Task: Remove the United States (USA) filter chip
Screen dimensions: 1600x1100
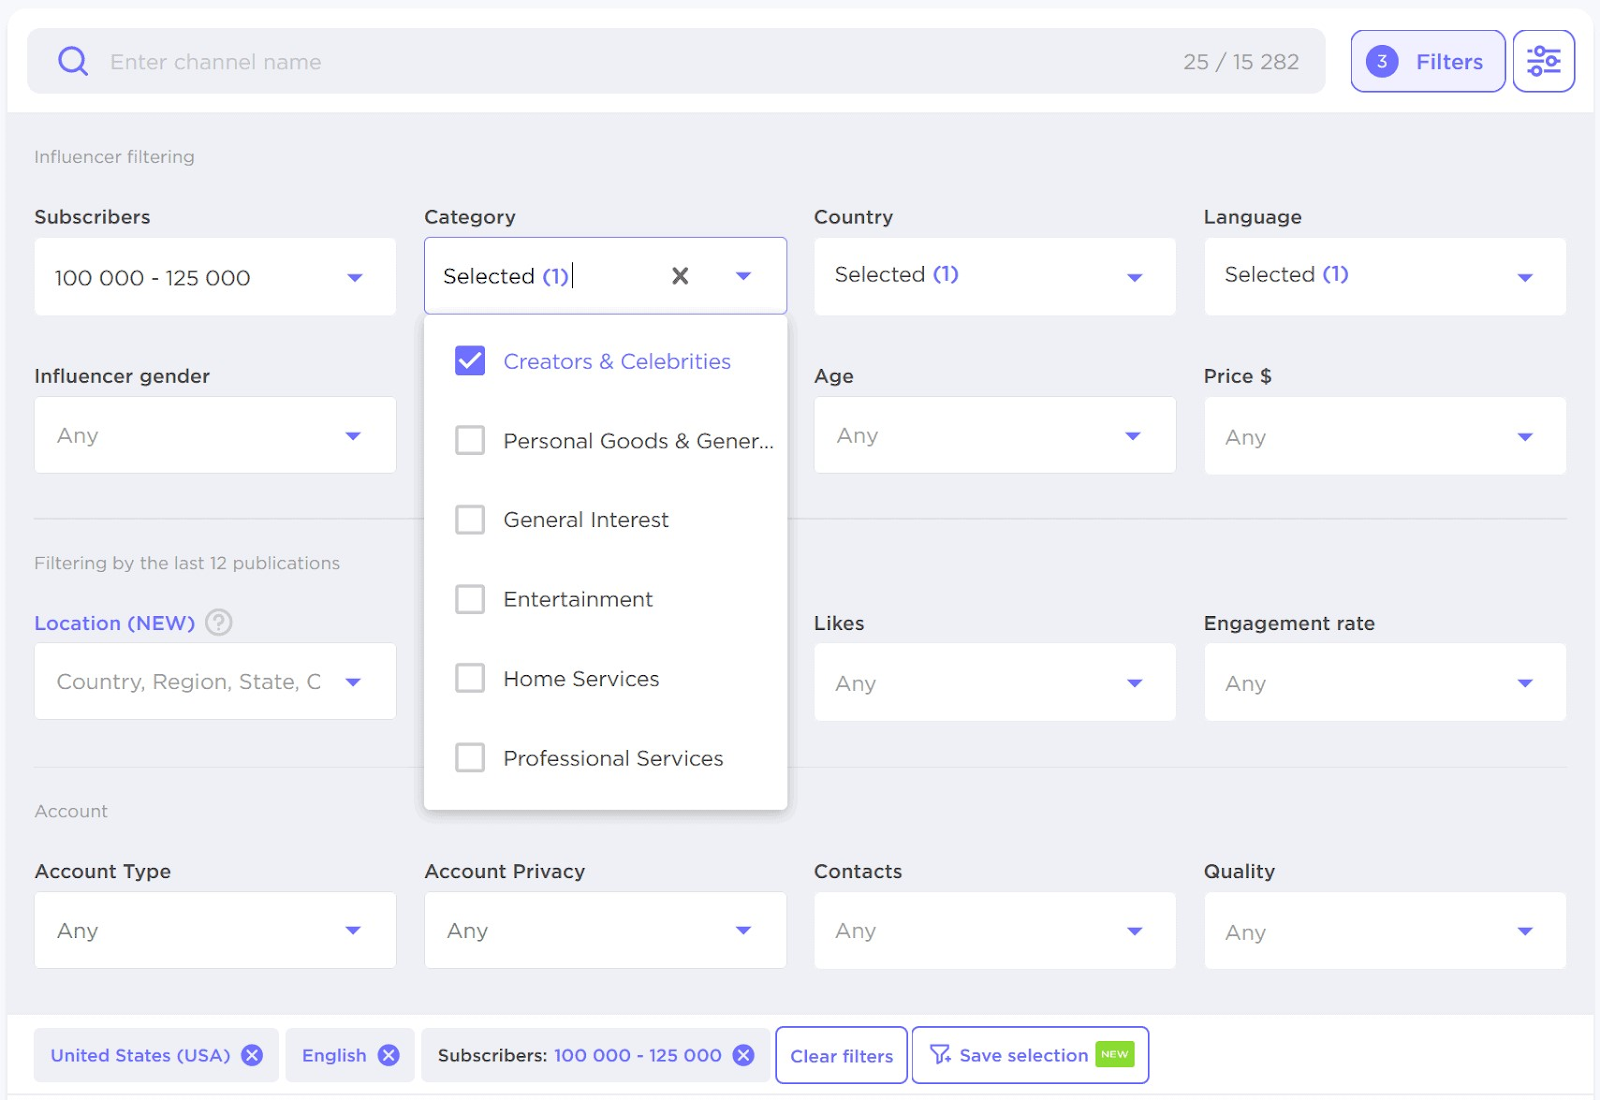Action: click(x=253, y=1055)
